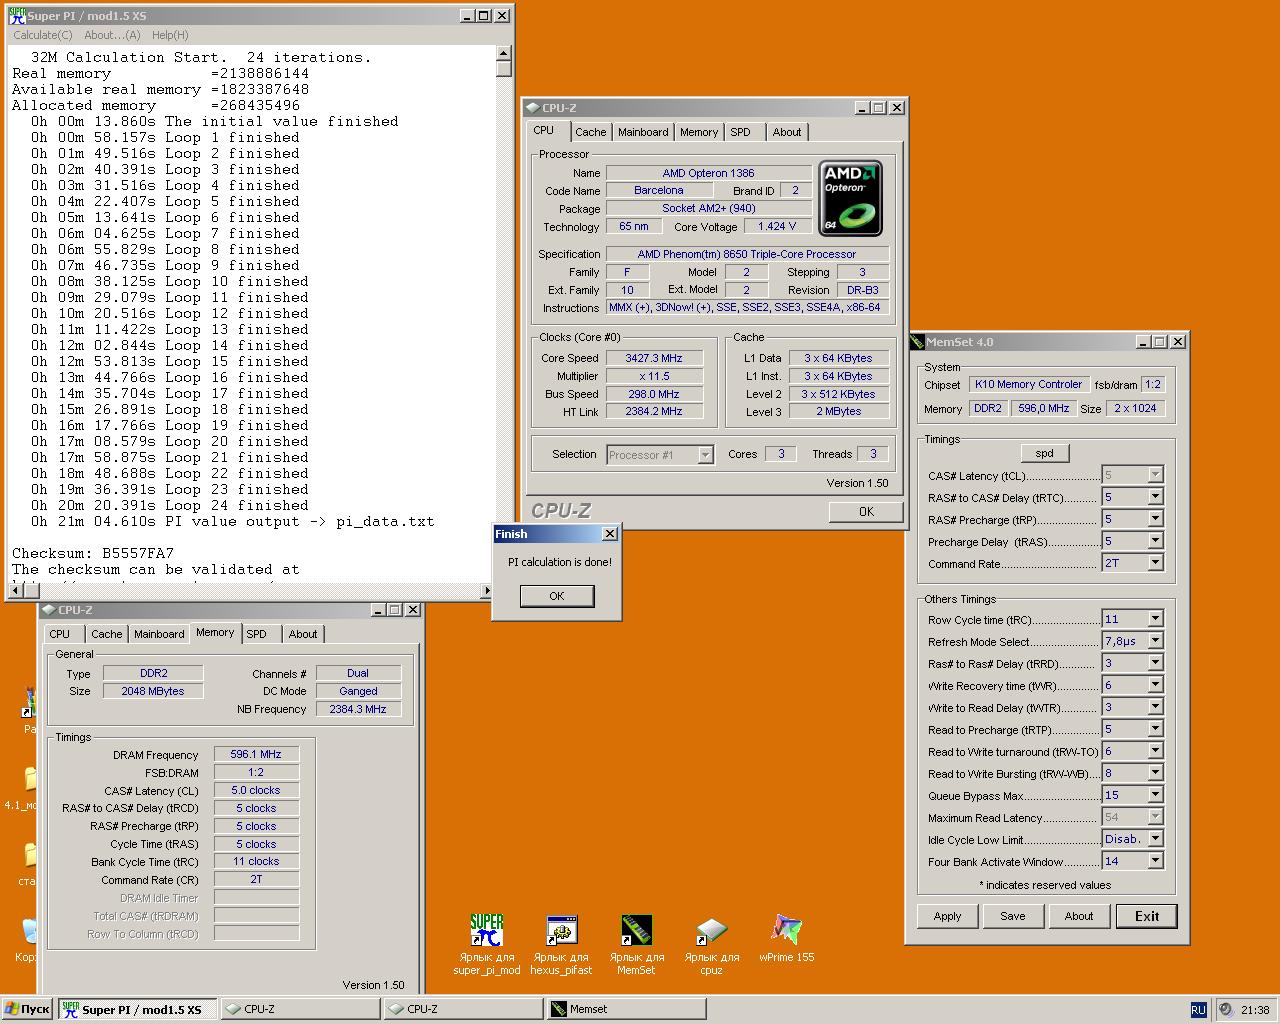Click the Multiplier value x 11.5
Viewport: 1280px width, 1024px height.
pos(654,376)
